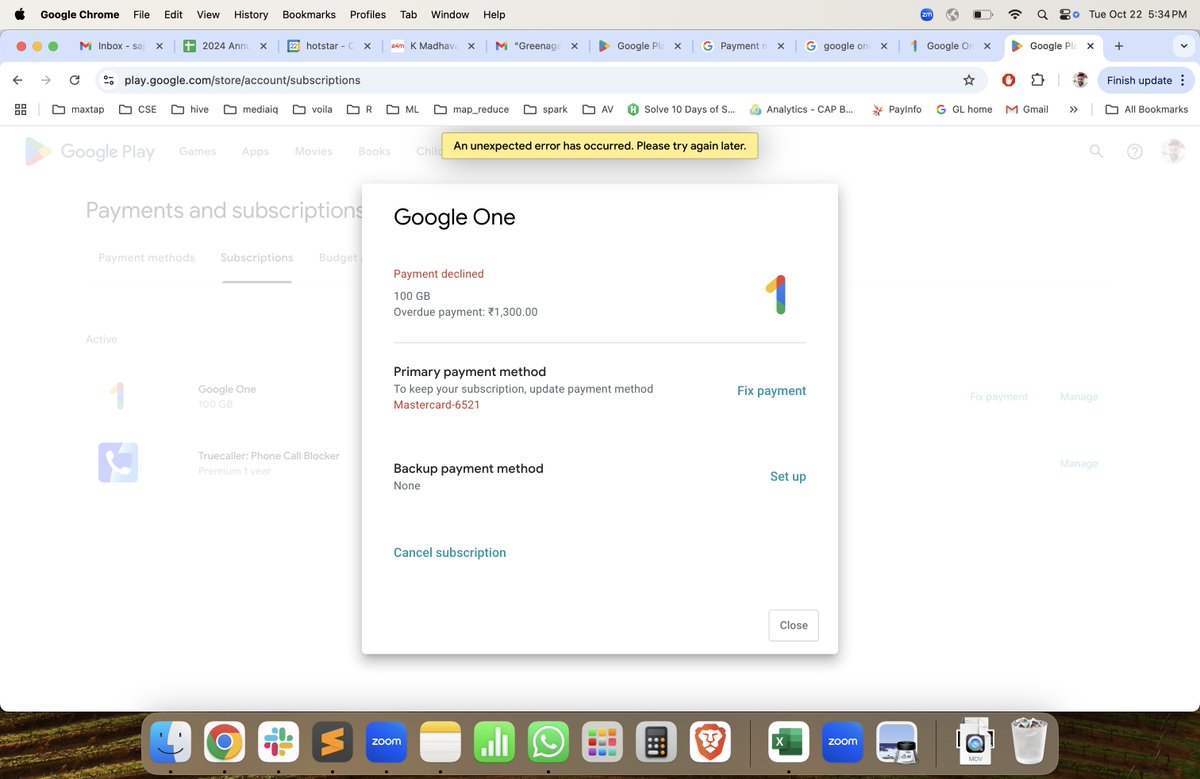Open Chrome's three-dot menu
The image size is (1200, 779).
coord(1184,80)
